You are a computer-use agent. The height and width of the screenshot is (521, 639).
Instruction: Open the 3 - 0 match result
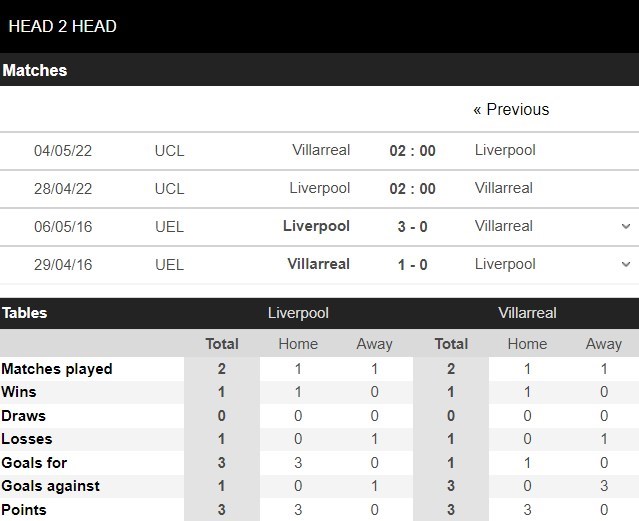coord(412,227)
